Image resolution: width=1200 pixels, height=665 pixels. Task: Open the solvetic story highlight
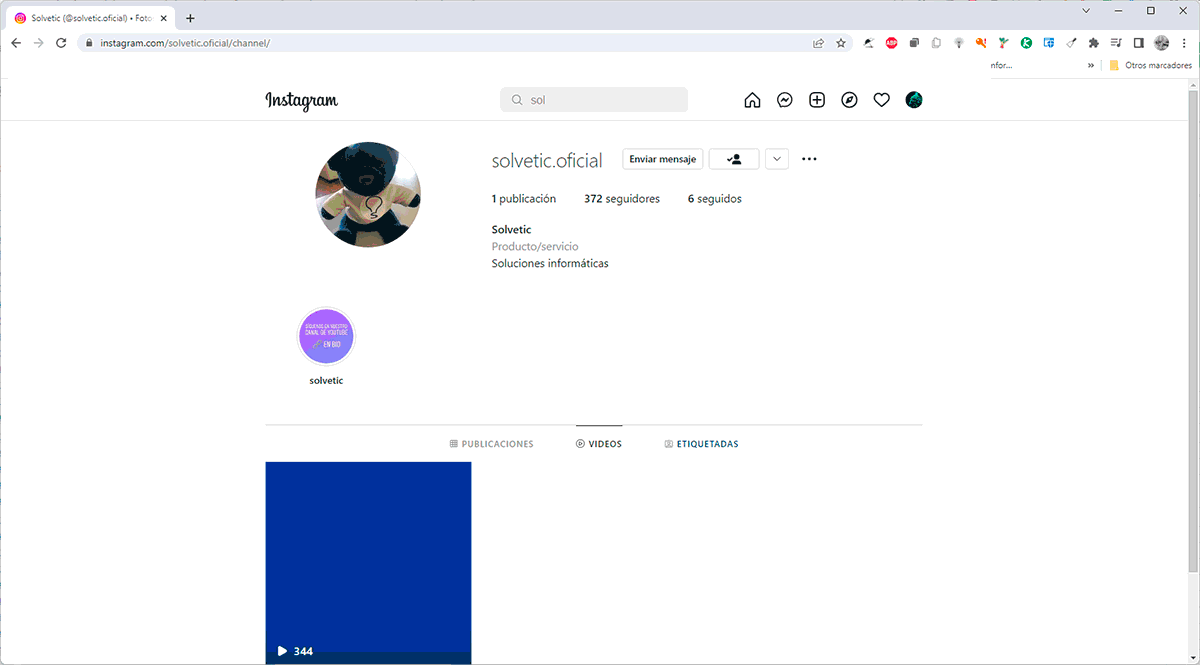(326, 337)
